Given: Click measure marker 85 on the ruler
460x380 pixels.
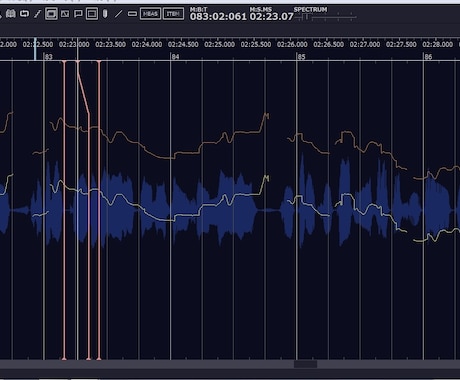Looking at the screenshot, I should coord(301,57).
